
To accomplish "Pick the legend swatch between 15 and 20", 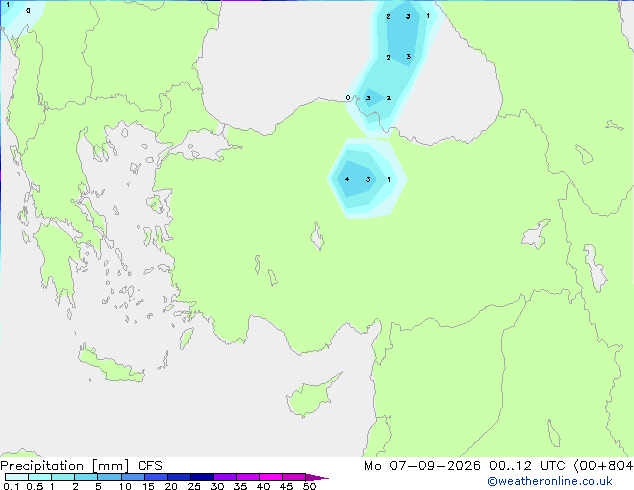I will [x=156, y=477].
